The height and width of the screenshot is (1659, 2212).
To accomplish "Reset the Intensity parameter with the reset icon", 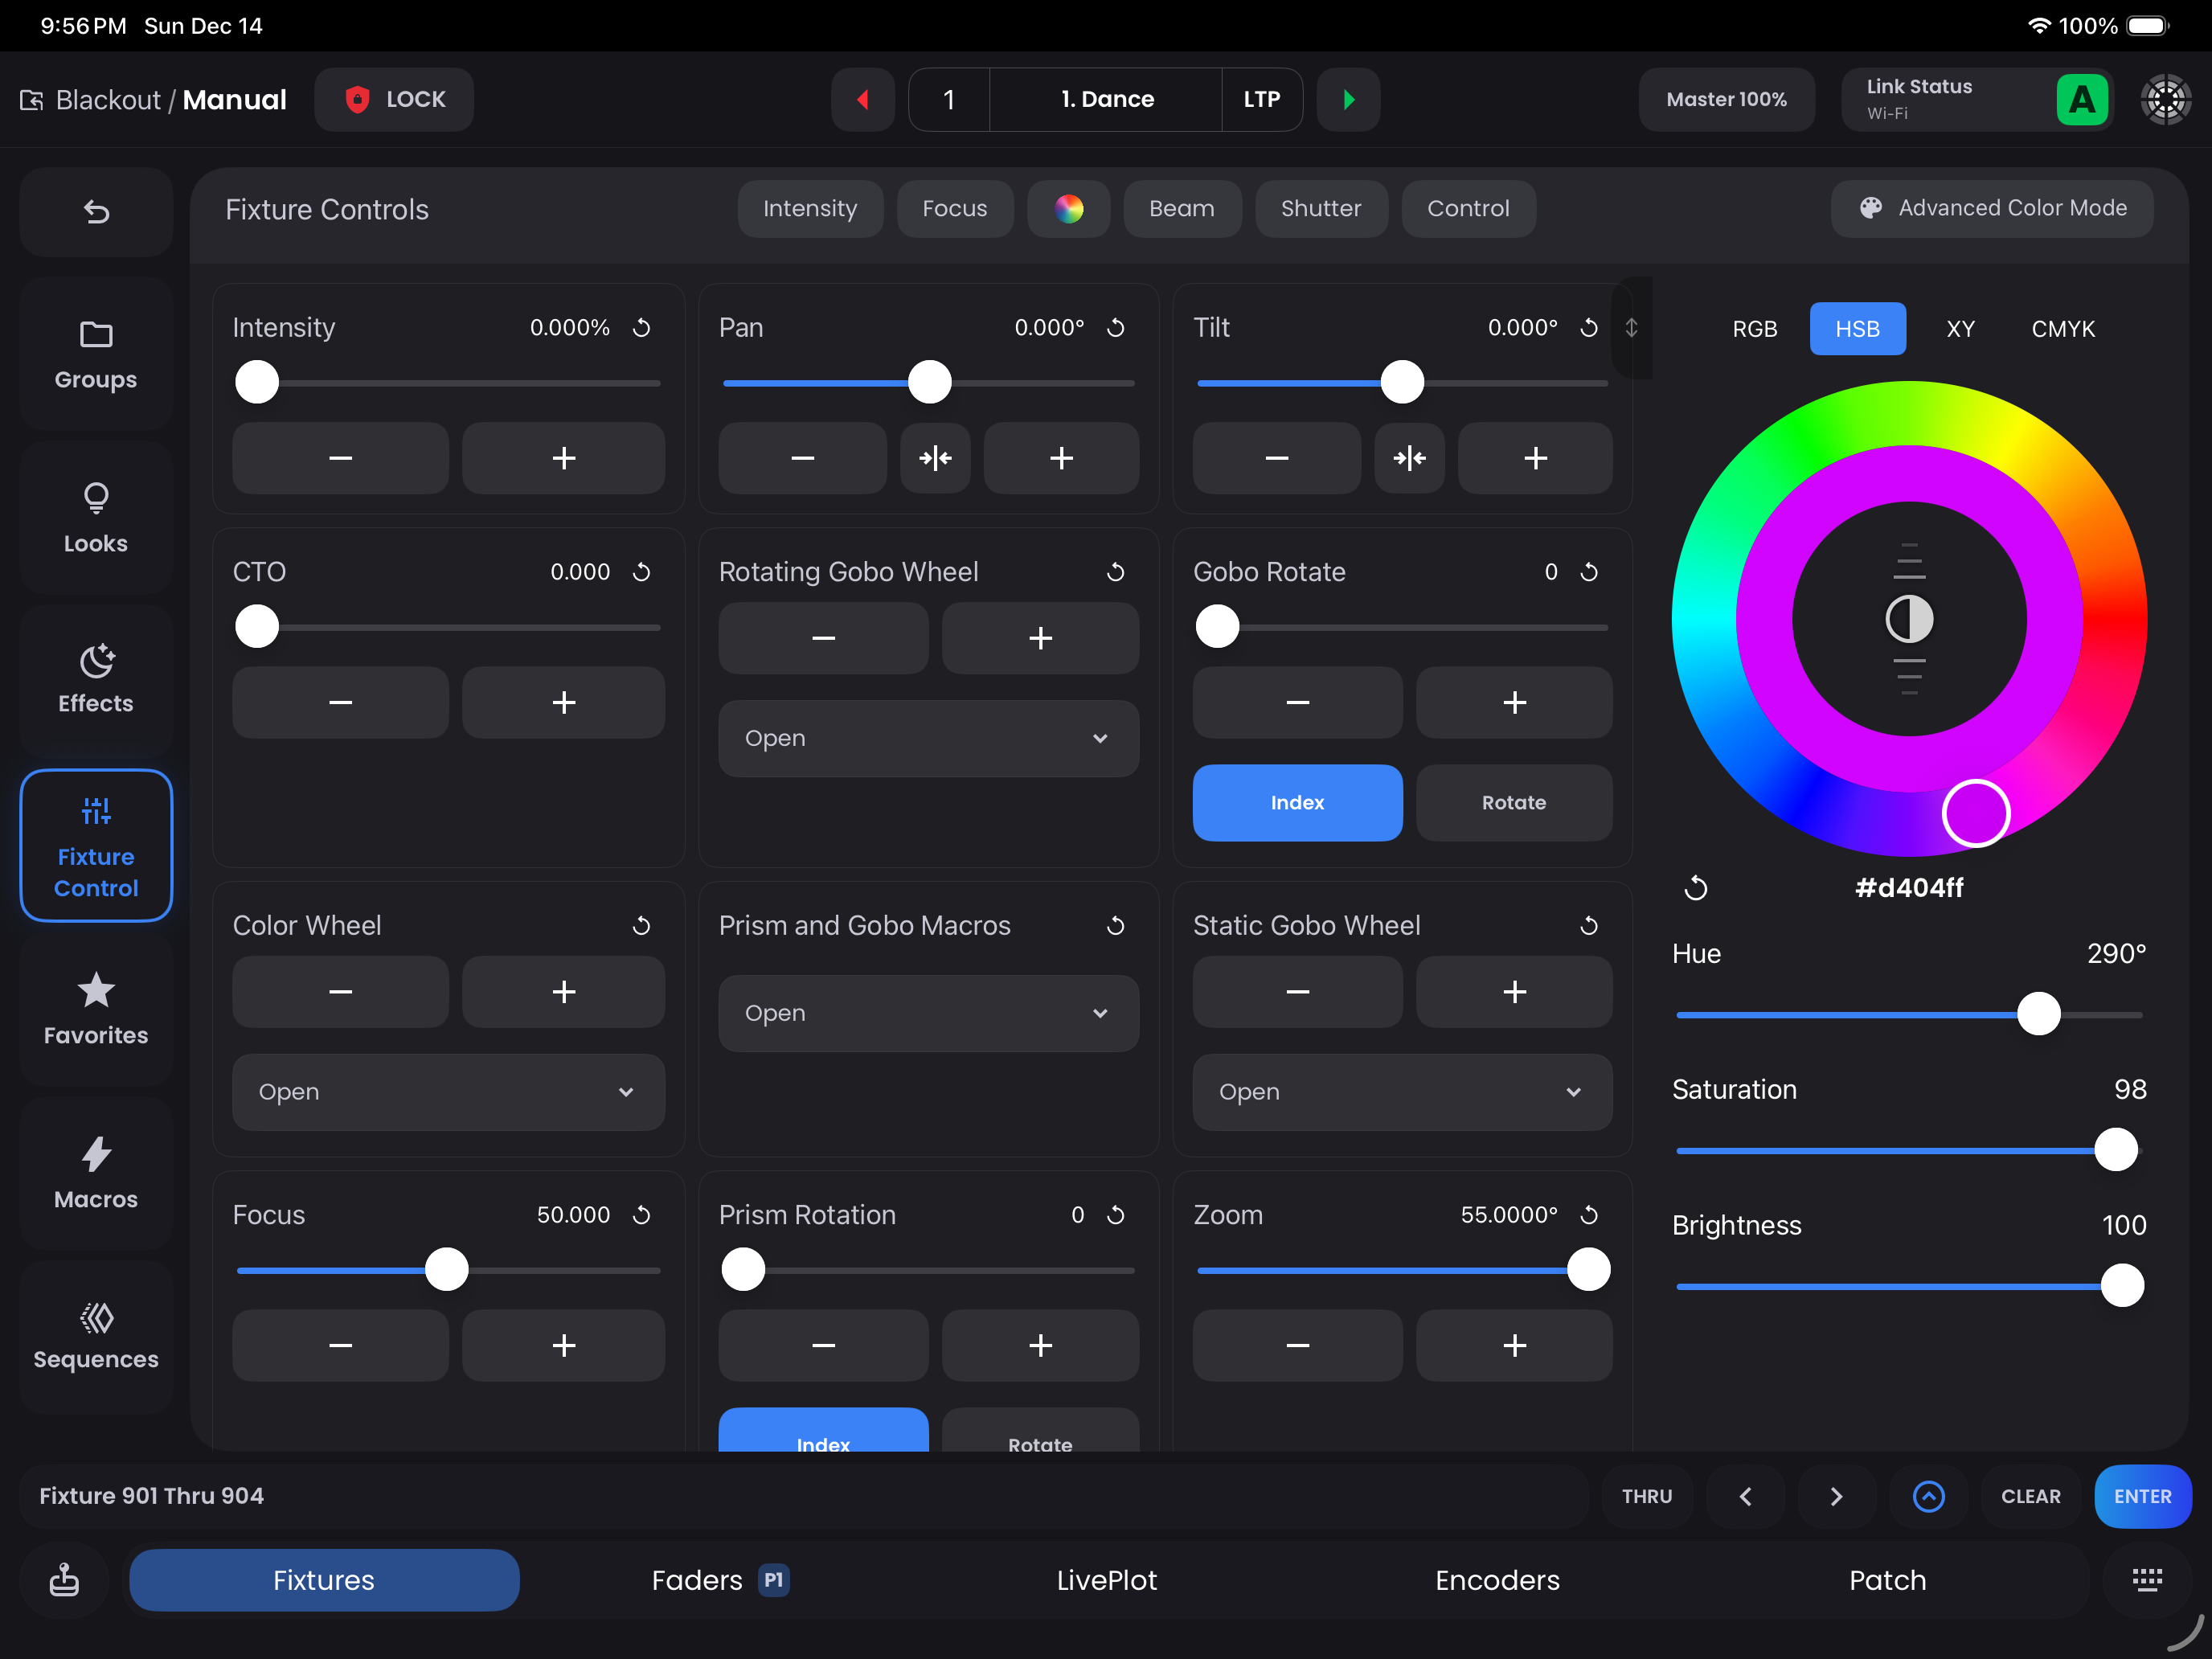I will (642, 327).
